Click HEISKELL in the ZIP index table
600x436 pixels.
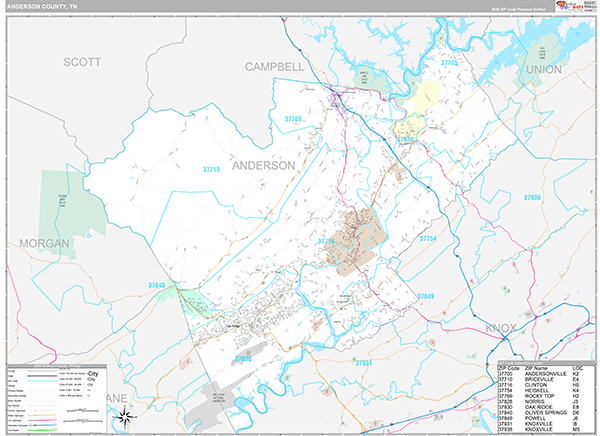pyautogui.click(x=536, y=390)
